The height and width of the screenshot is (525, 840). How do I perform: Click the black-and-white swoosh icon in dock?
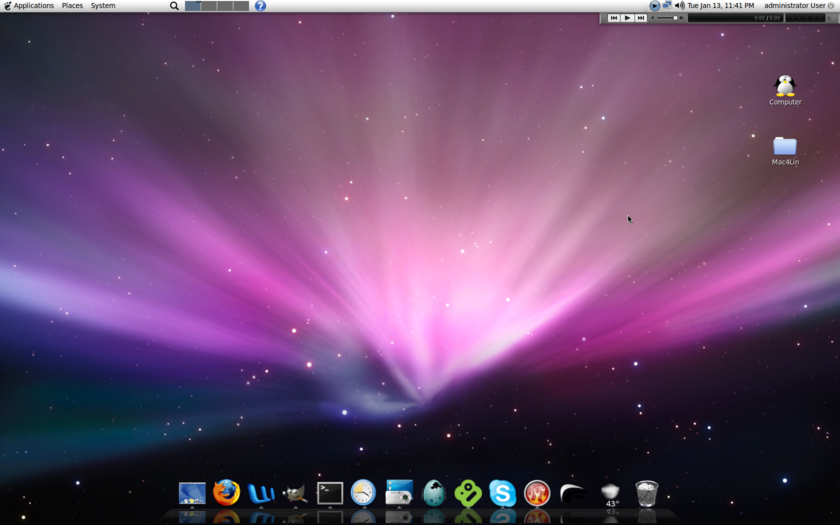coord(572,493)
